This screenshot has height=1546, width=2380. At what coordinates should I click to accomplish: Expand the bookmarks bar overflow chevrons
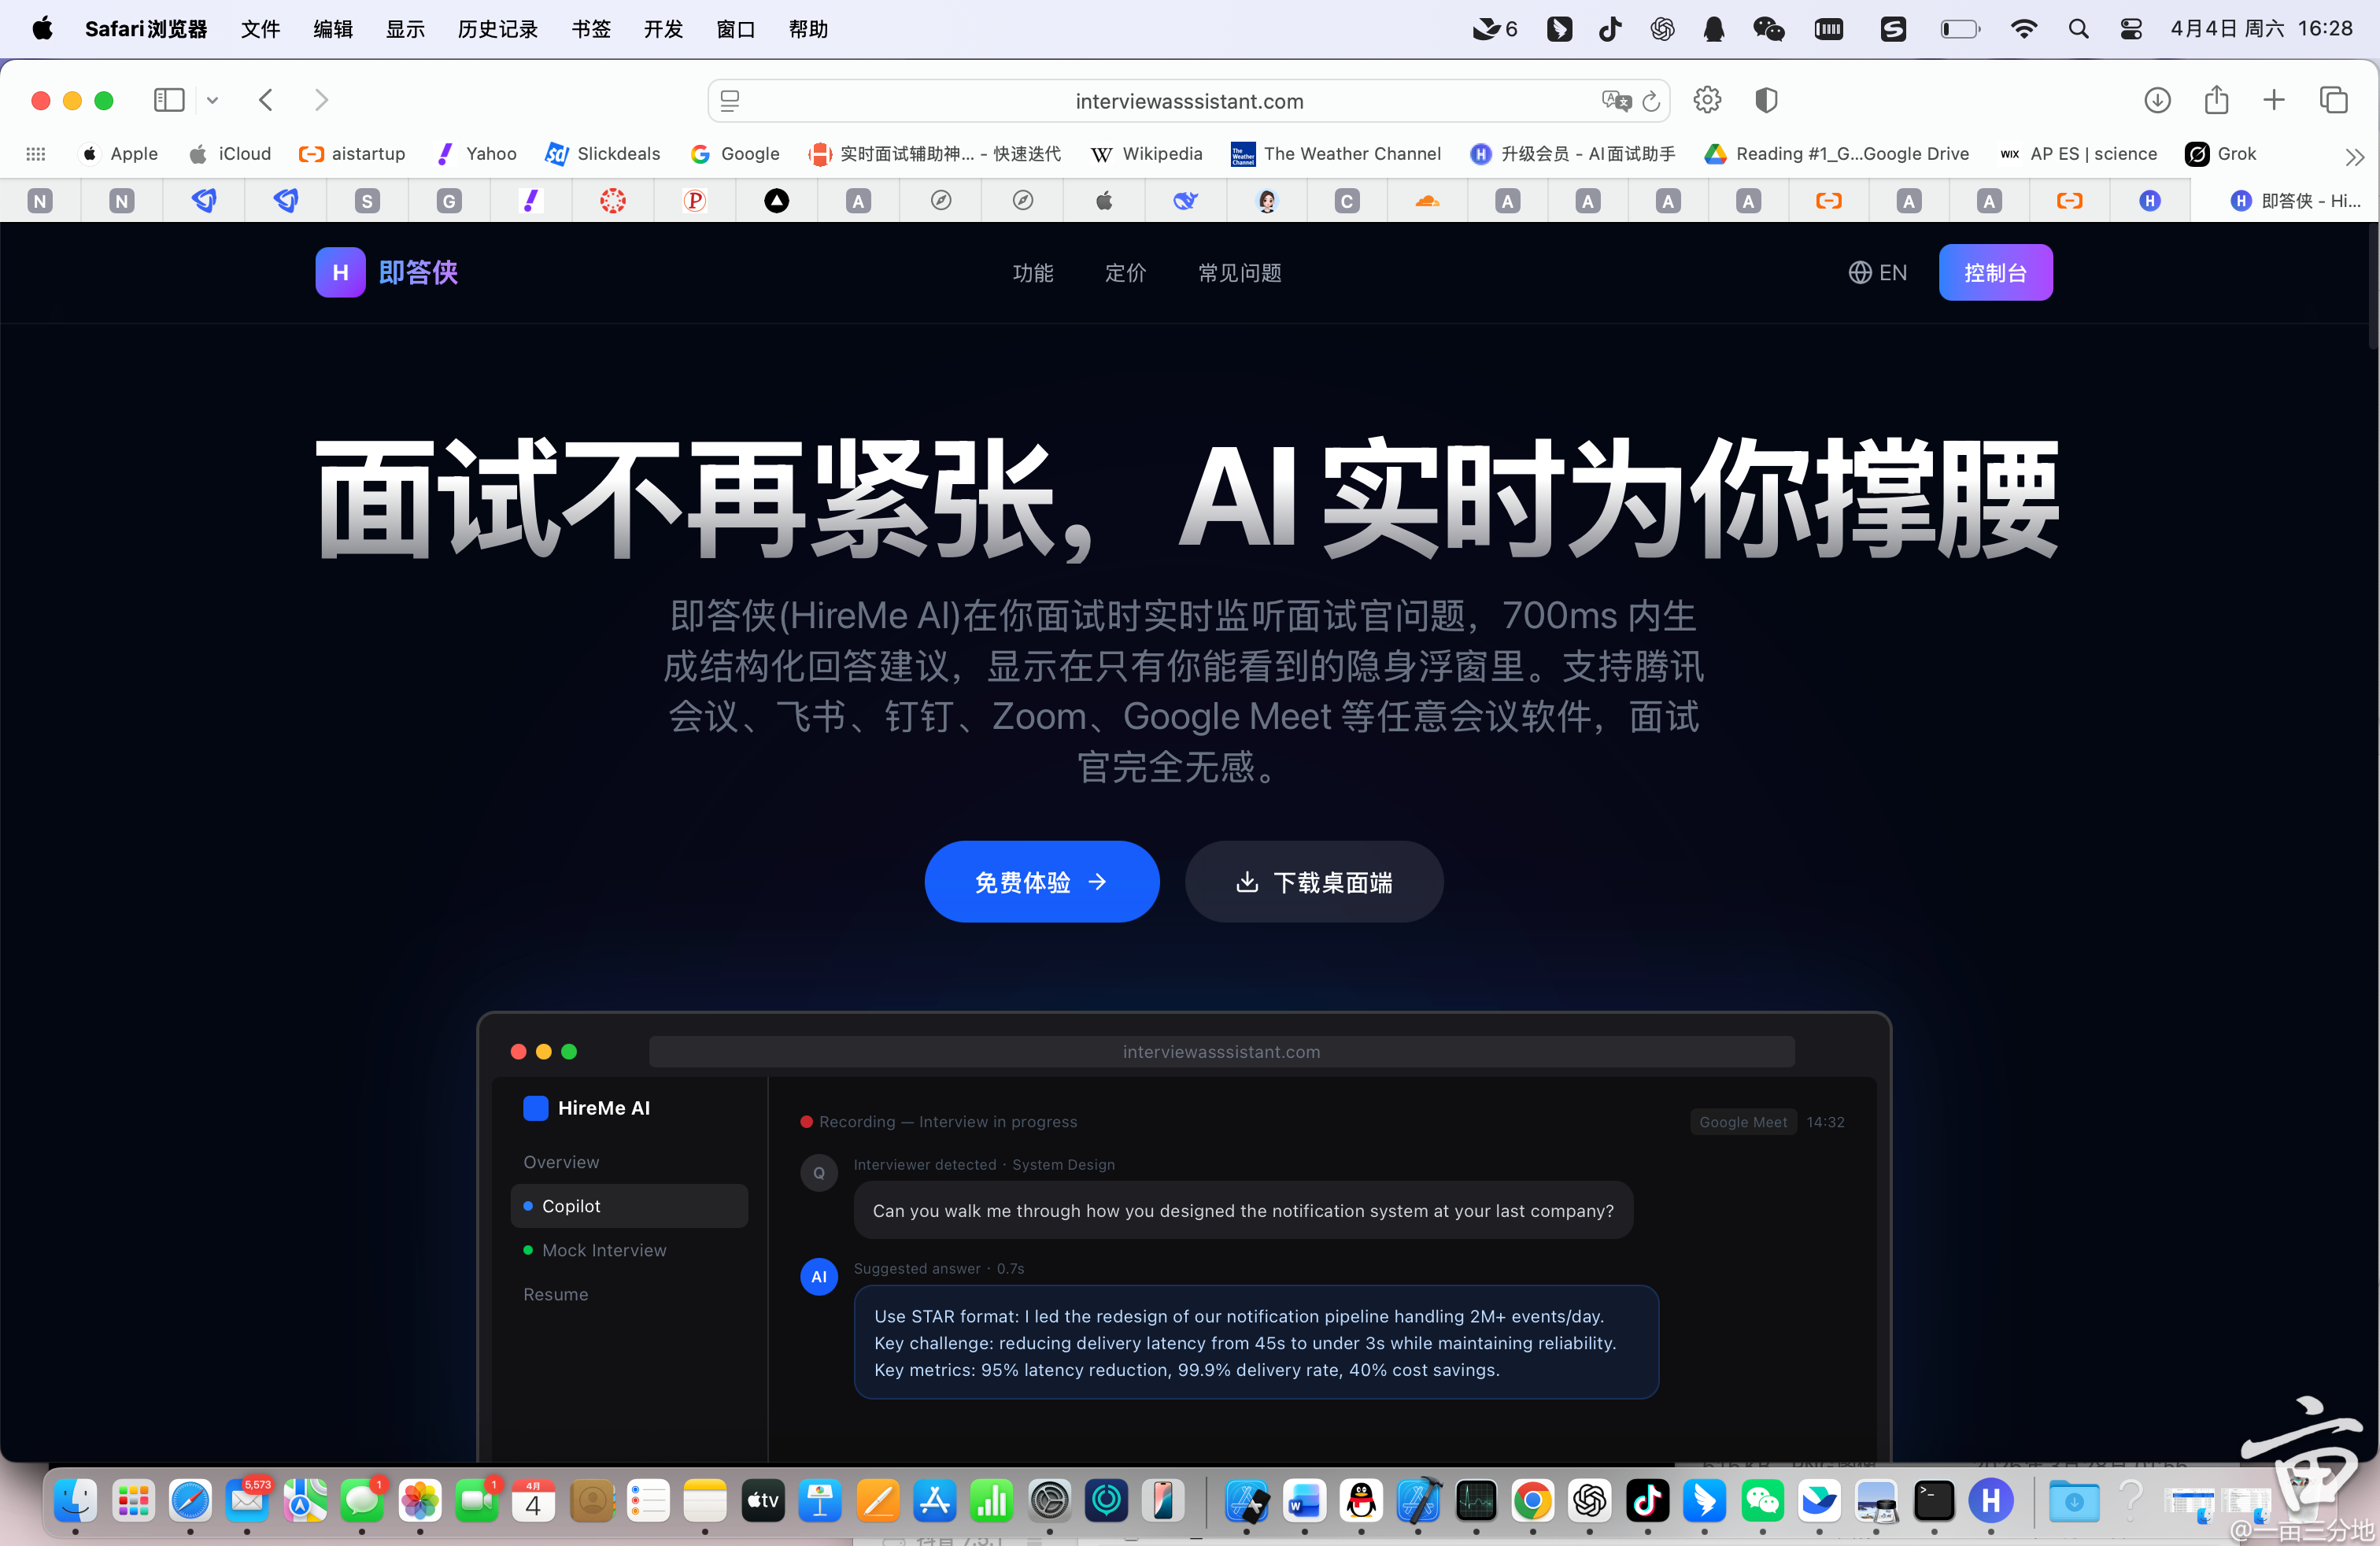coord(2354,157)
